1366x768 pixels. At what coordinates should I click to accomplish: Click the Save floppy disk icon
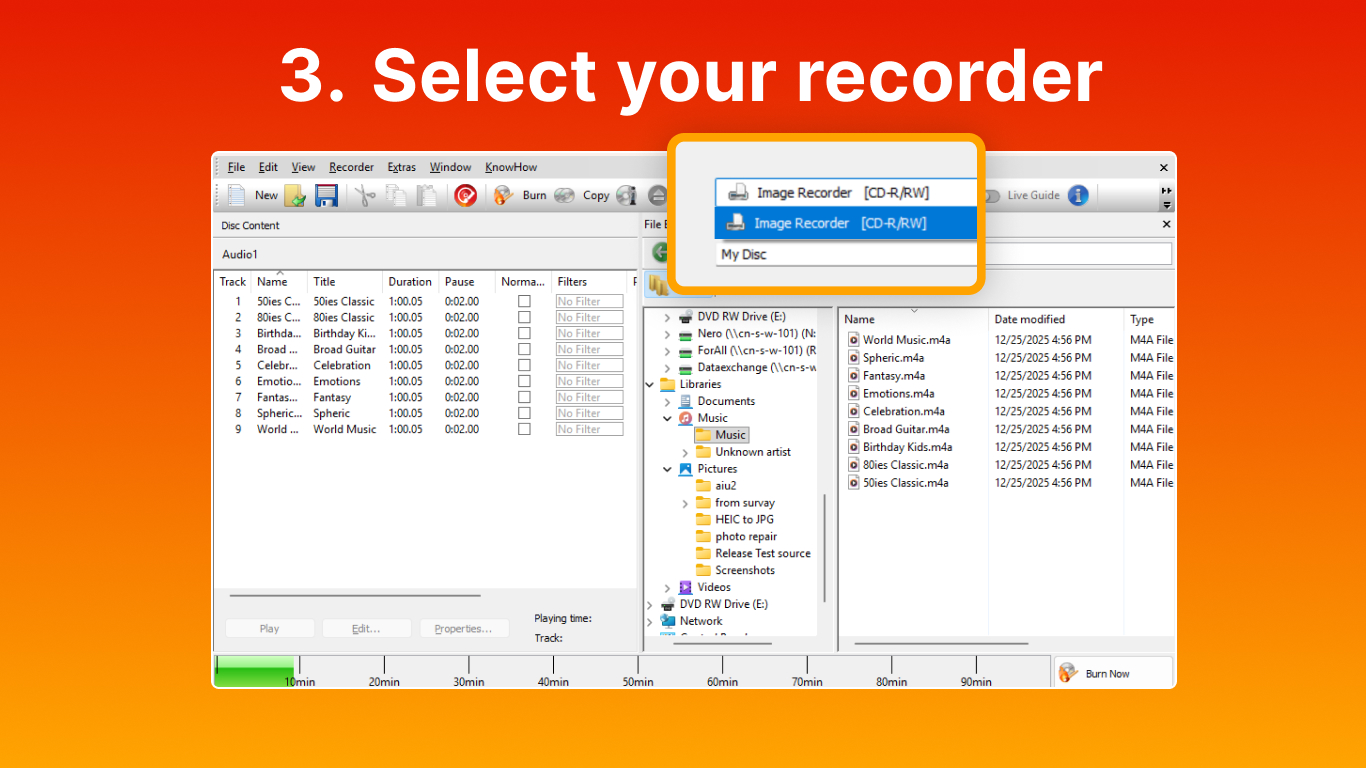coord(326,195)
